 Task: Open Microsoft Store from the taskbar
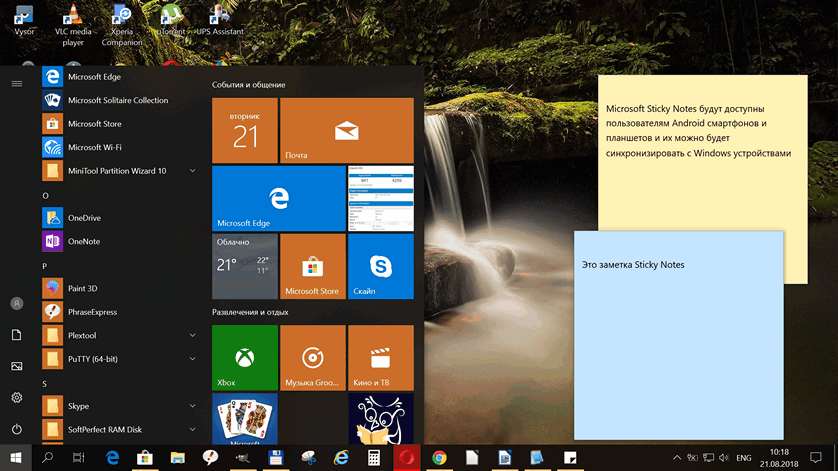tap(145, 458)
